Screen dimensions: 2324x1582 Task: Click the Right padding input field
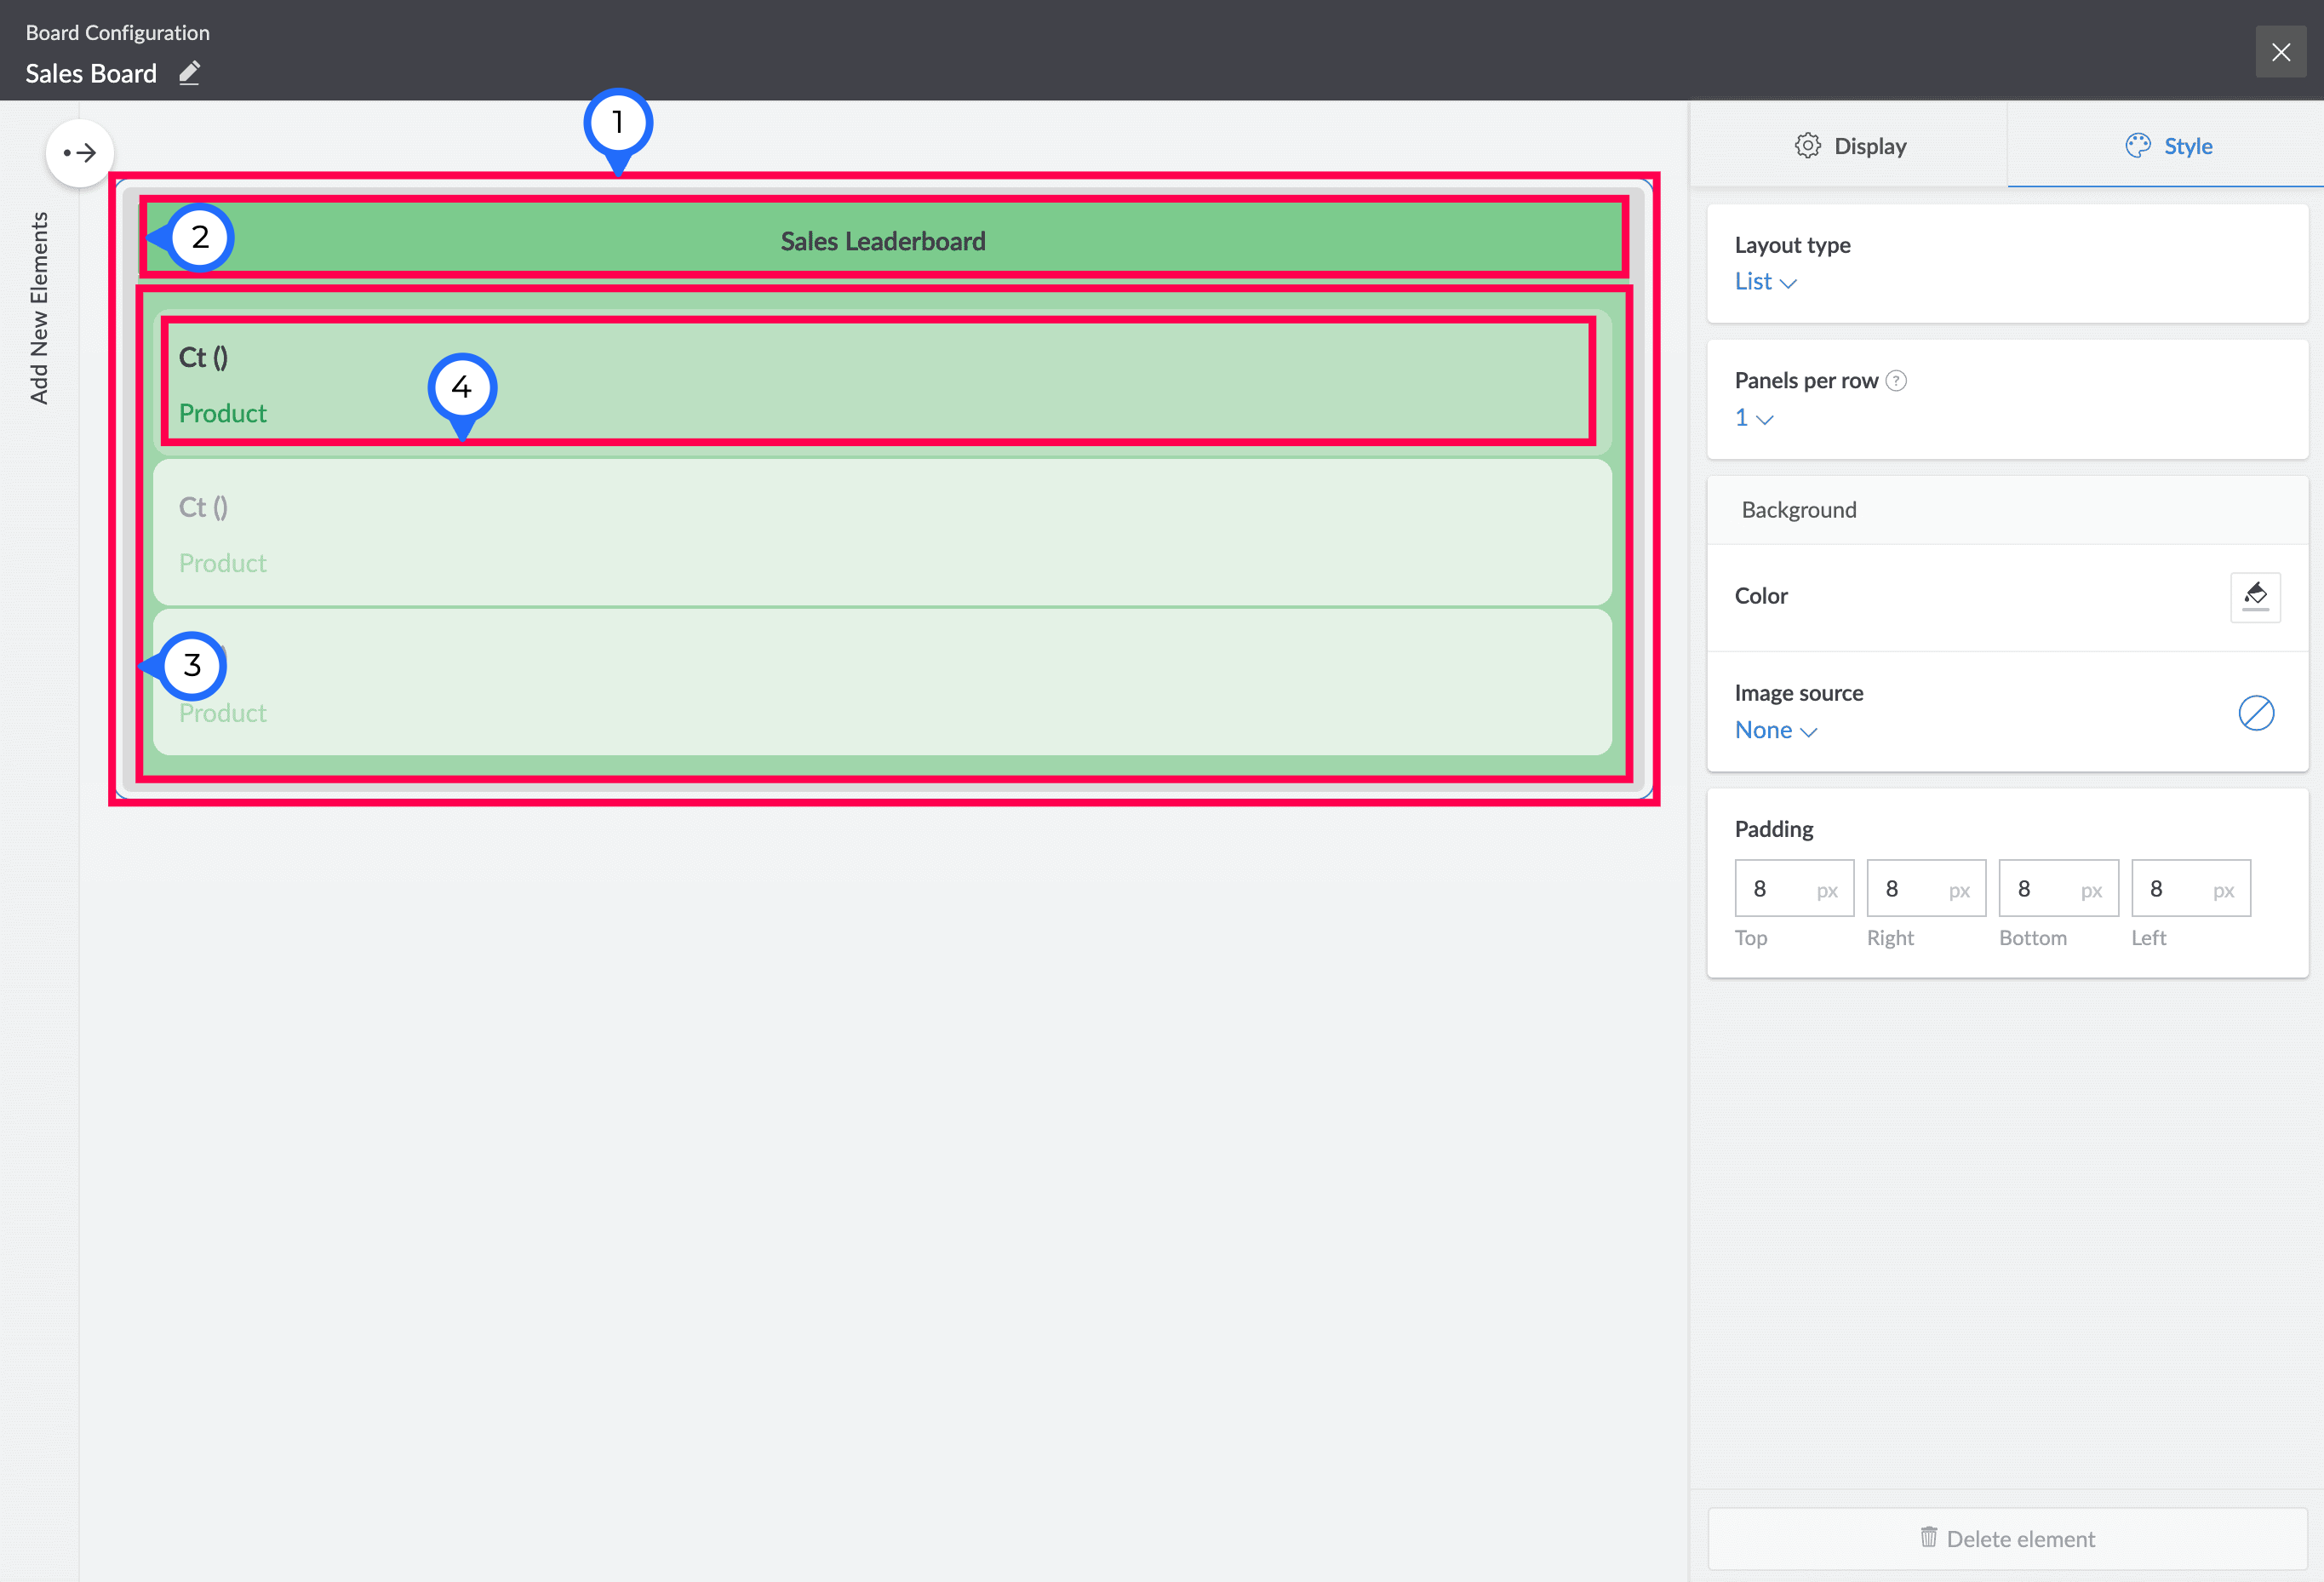click(1912, 888)
